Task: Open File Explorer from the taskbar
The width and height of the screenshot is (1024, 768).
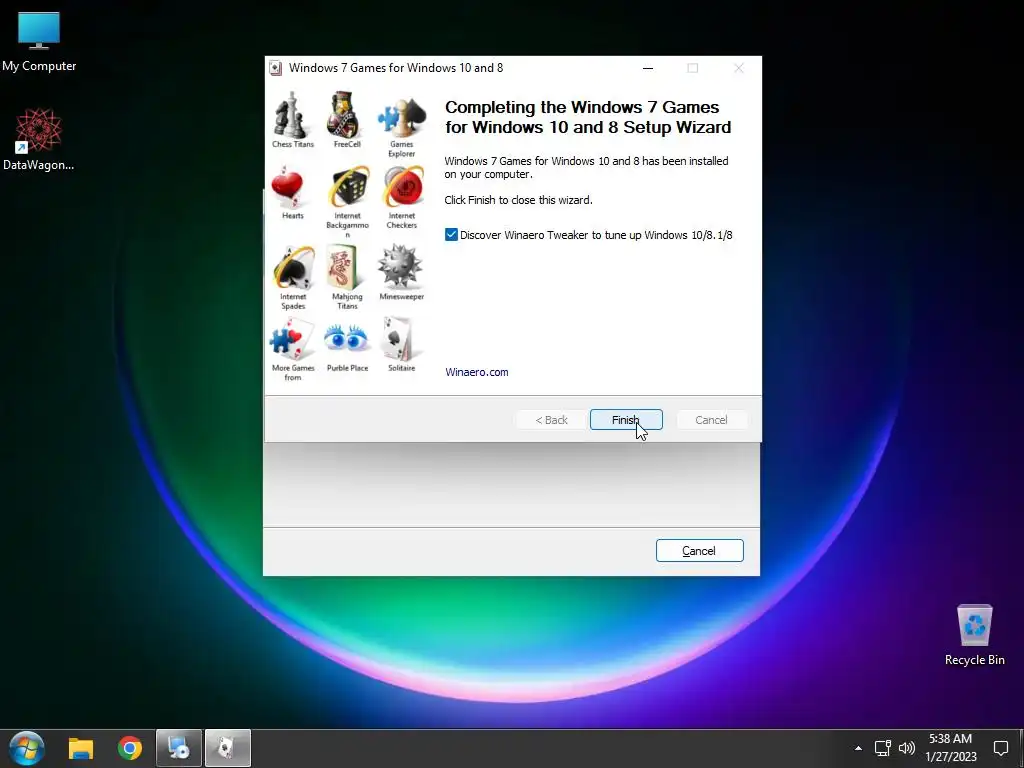Action: click(81, 748)
